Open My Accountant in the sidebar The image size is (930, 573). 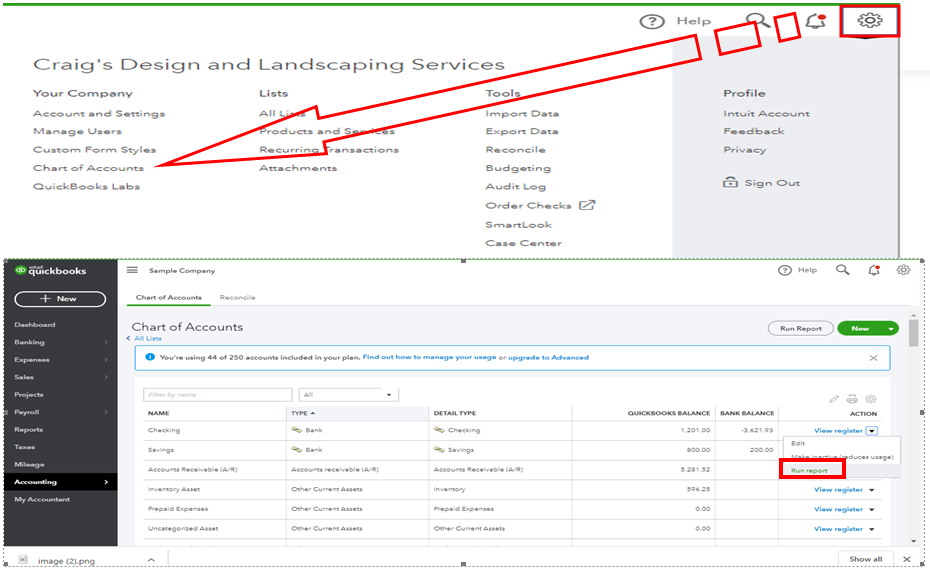[x=42, y=499]
